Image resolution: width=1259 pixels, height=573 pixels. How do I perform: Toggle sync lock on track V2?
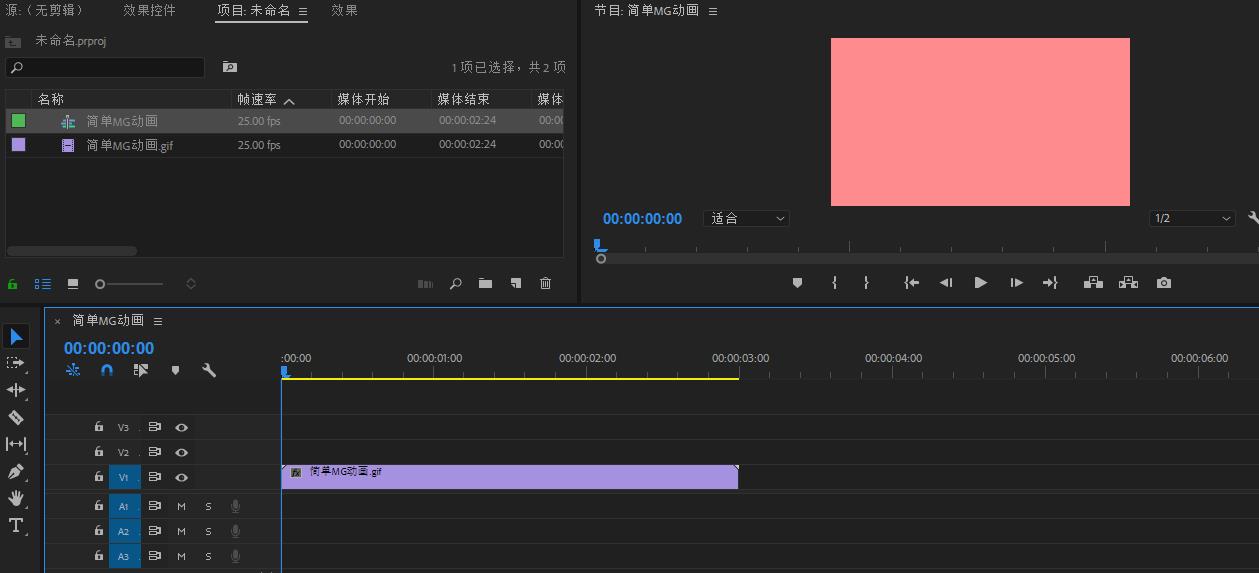coord(154,452)
